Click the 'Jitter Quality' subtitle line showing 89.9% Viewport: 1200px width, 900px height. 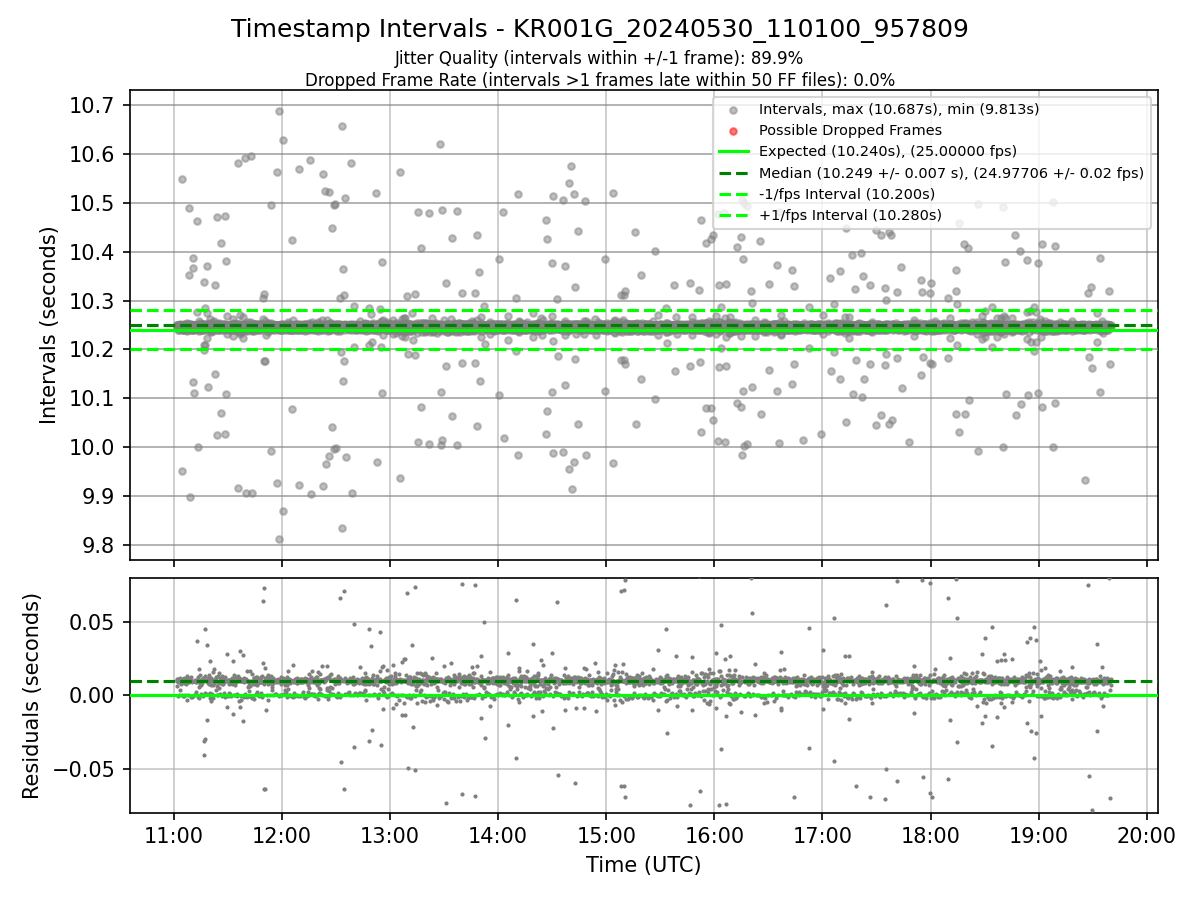(599, 58)
